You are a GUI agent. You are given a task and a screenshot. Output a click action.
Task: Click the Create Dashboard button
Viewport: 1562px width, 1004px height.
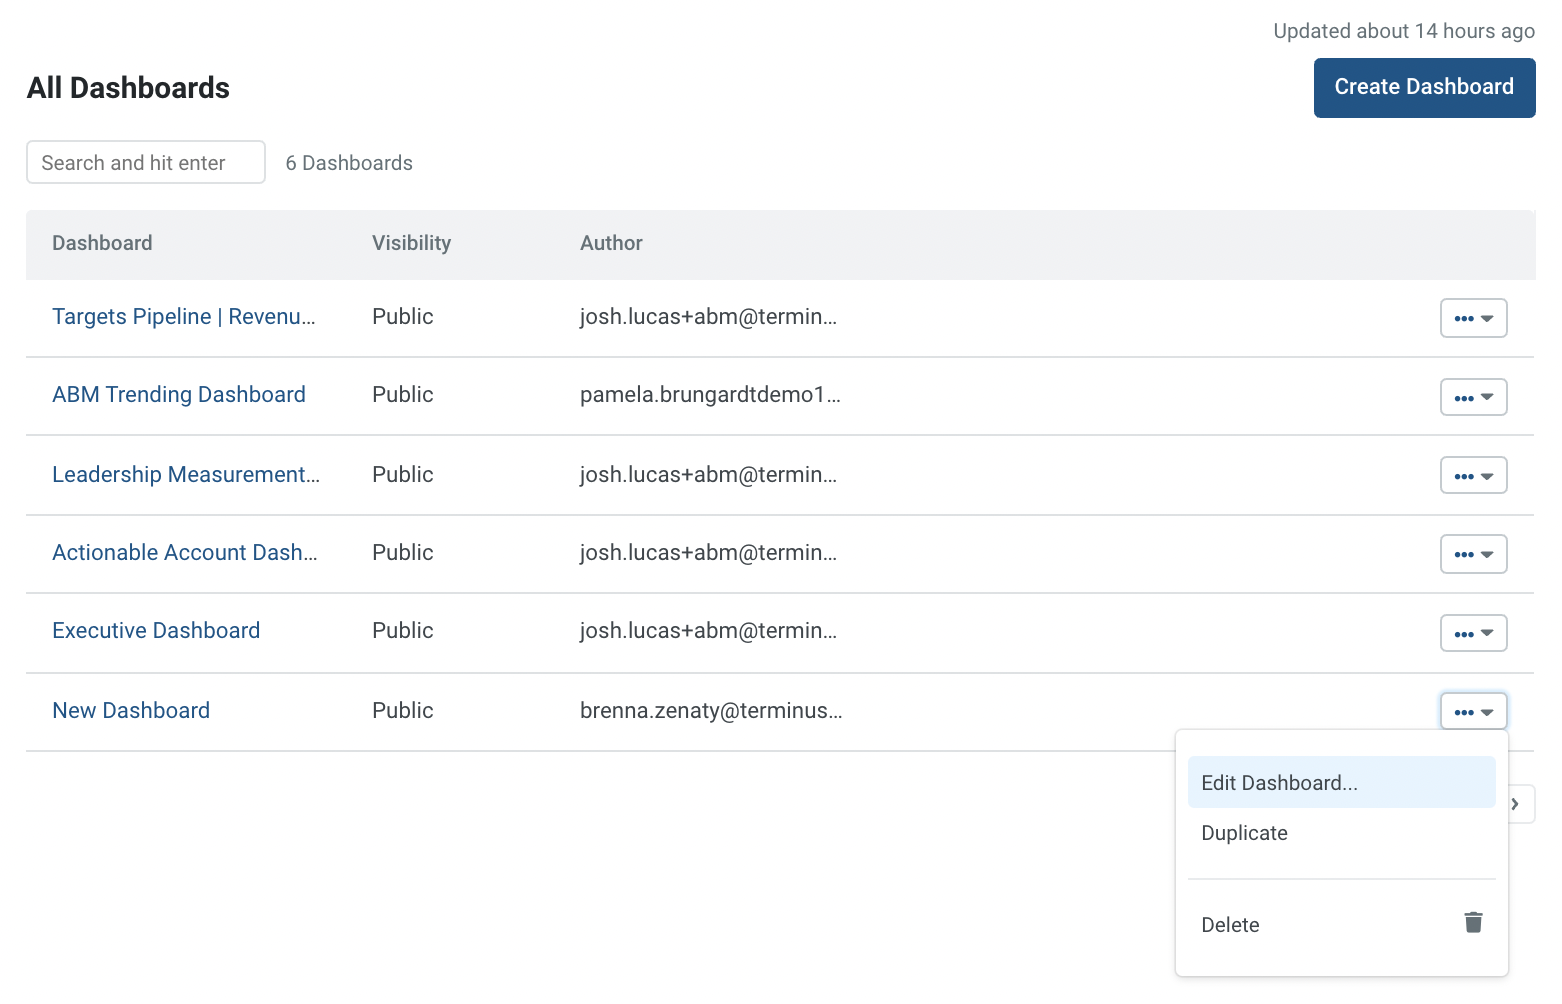click(1424, 88)
